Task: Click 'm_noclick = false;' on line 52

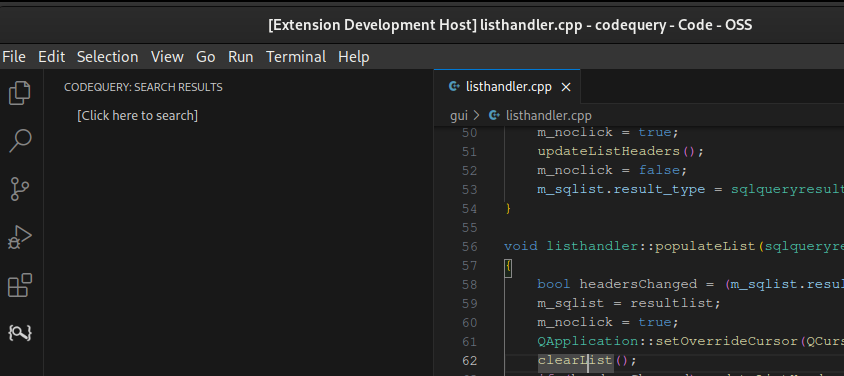Action: pos(613,170)
